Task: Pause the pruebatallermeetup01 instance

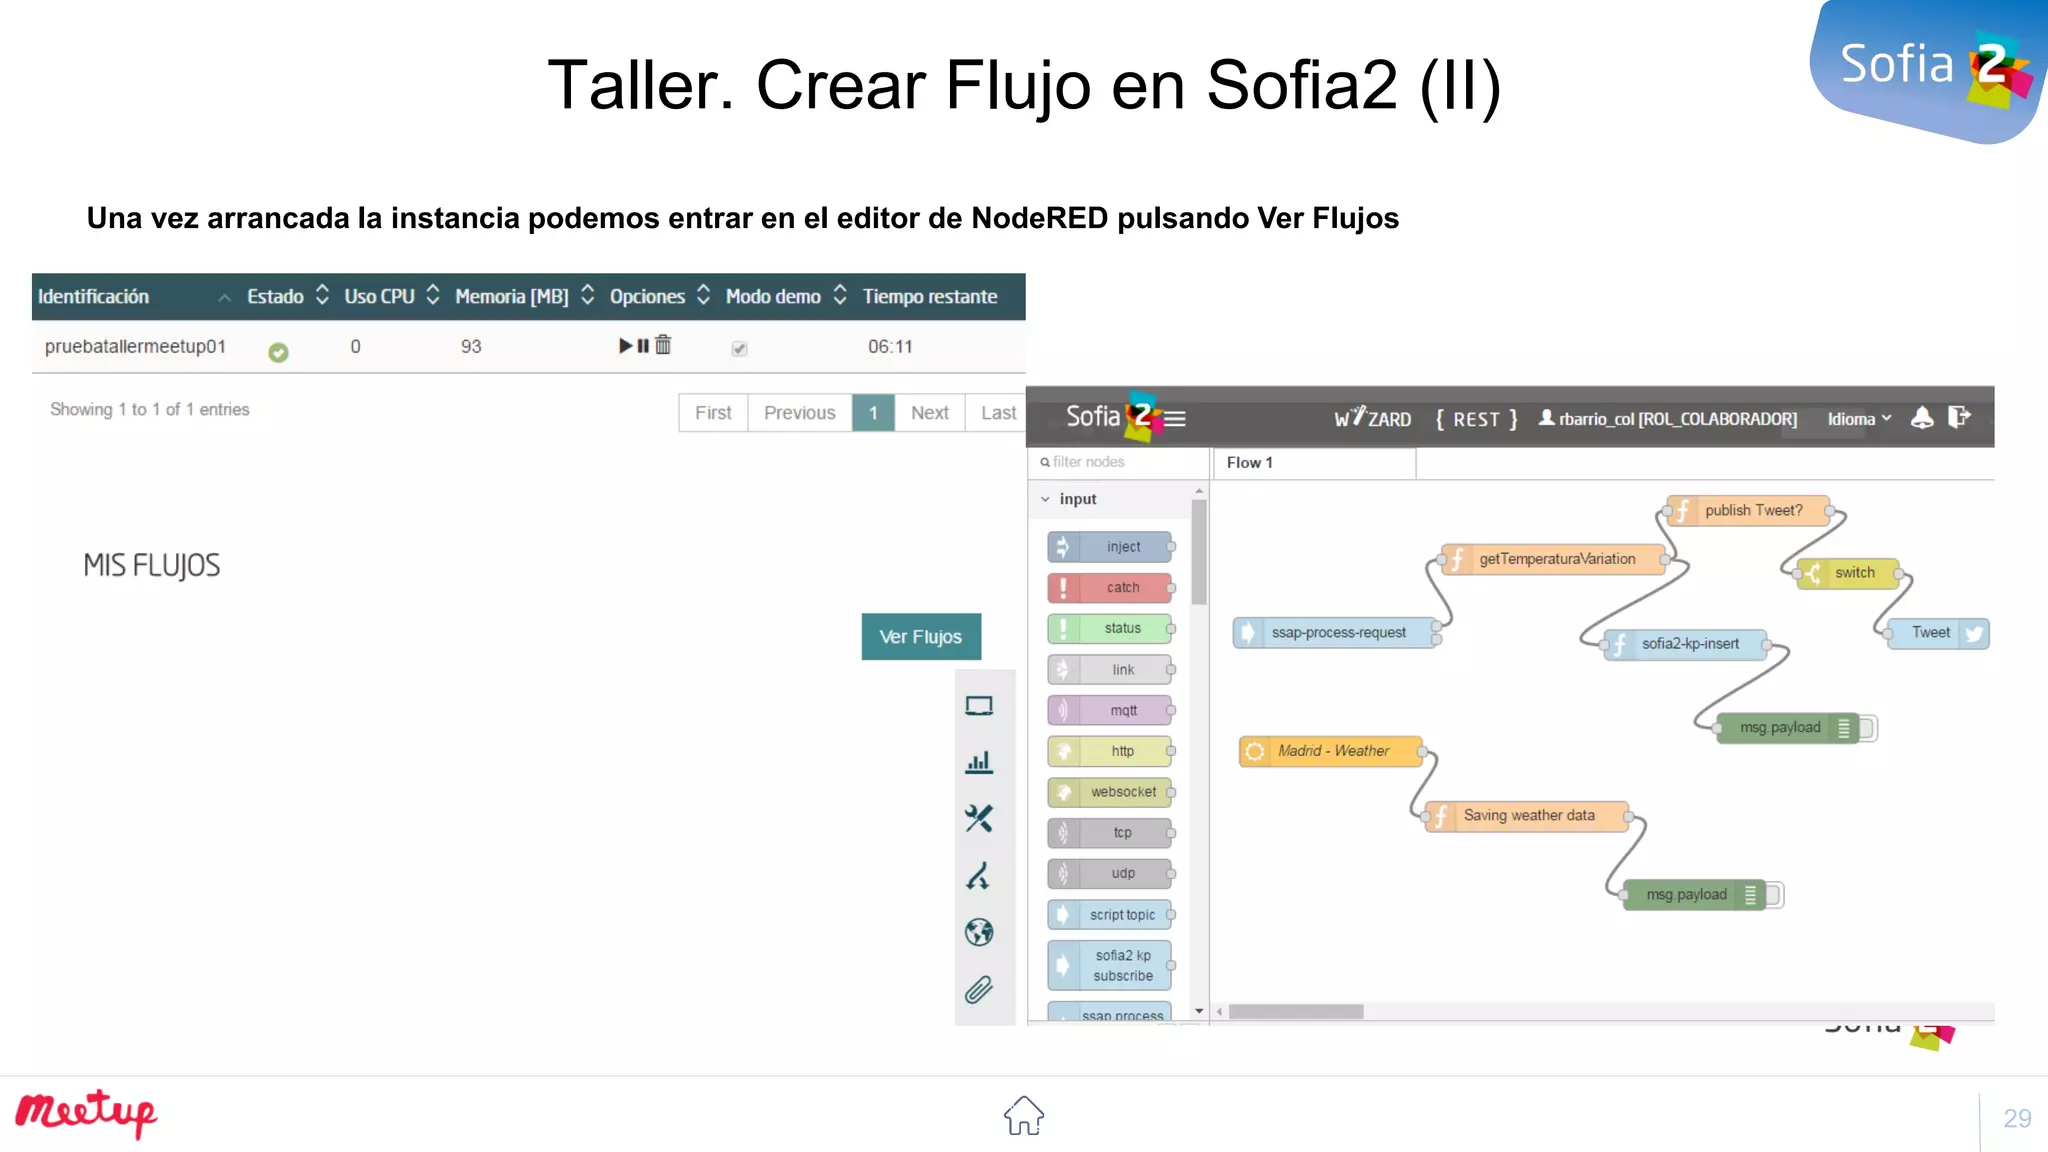Action: coord(643,346)
